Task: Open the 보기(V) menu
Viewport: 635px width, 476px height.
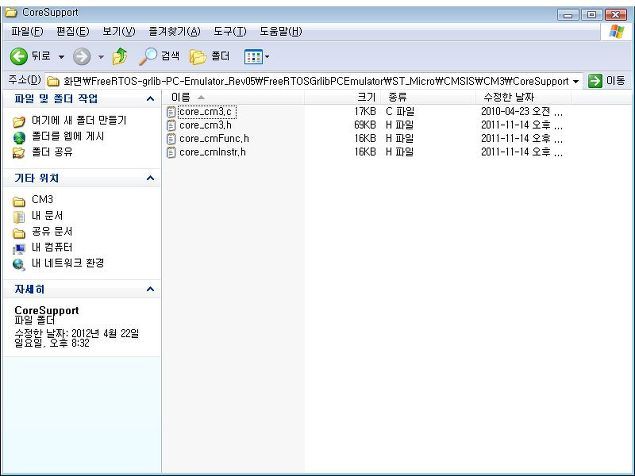Action: click(x=119, y=31)
